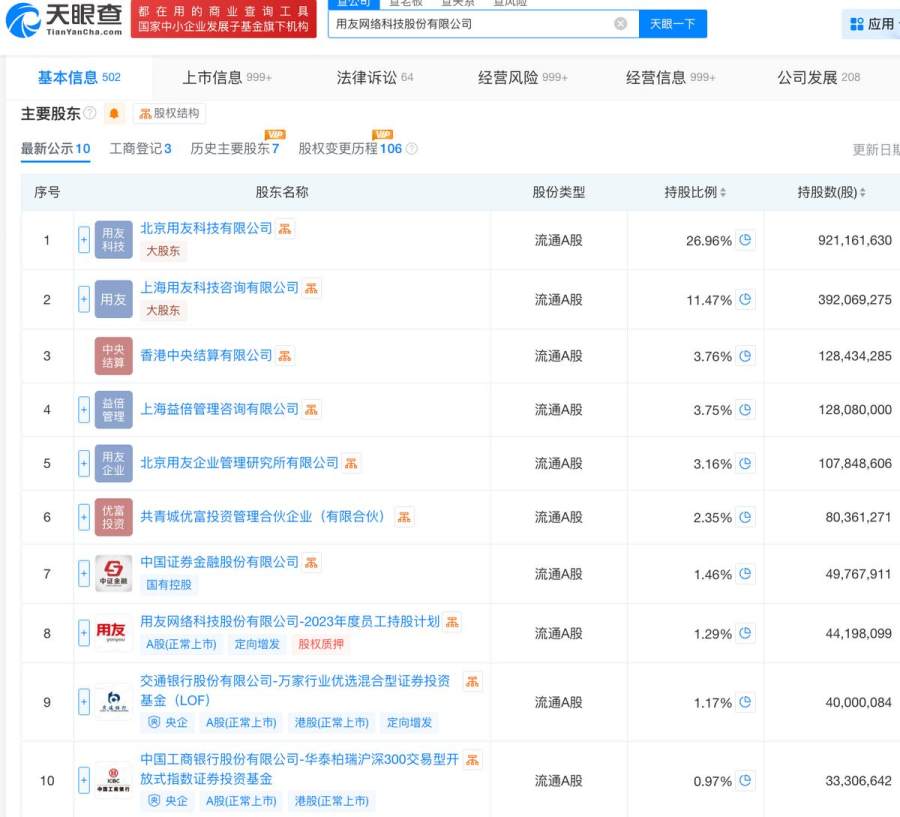Viewport: 900px width, 817px height.
Task: Open 香港中央结算有限公司 link
Action: click(x=206, y=355)
